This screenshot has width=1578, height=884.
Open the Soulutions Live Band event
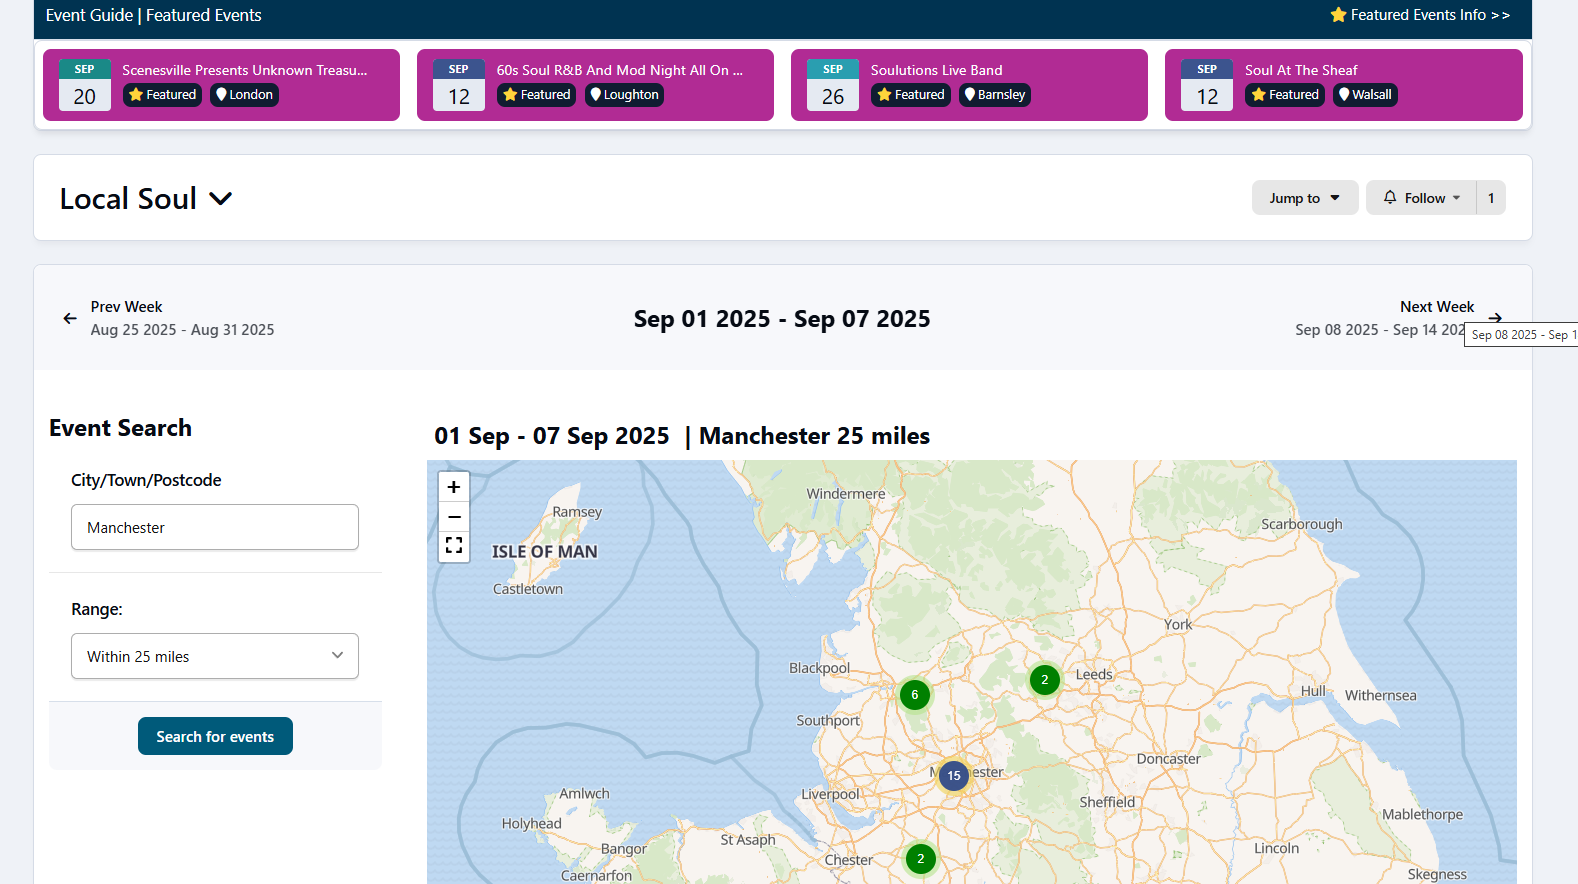(x=936, y=70)
